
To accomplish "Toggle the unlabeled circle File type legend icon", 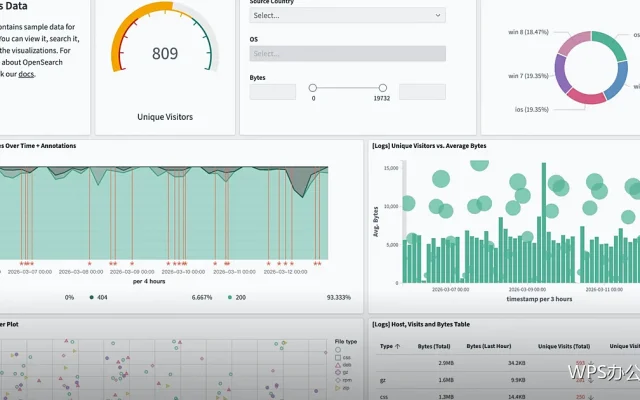I will (x=338, y=350).
